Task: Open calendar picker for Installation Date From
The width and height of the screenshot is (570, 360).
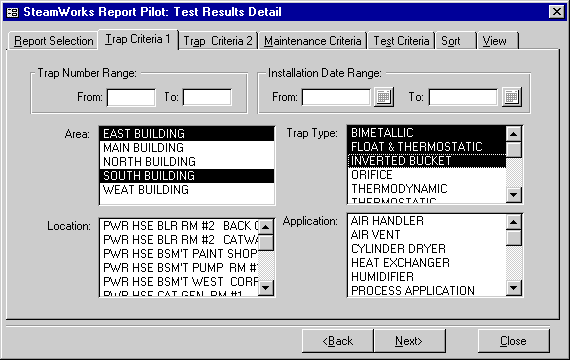Action: [x=384, y=97]
